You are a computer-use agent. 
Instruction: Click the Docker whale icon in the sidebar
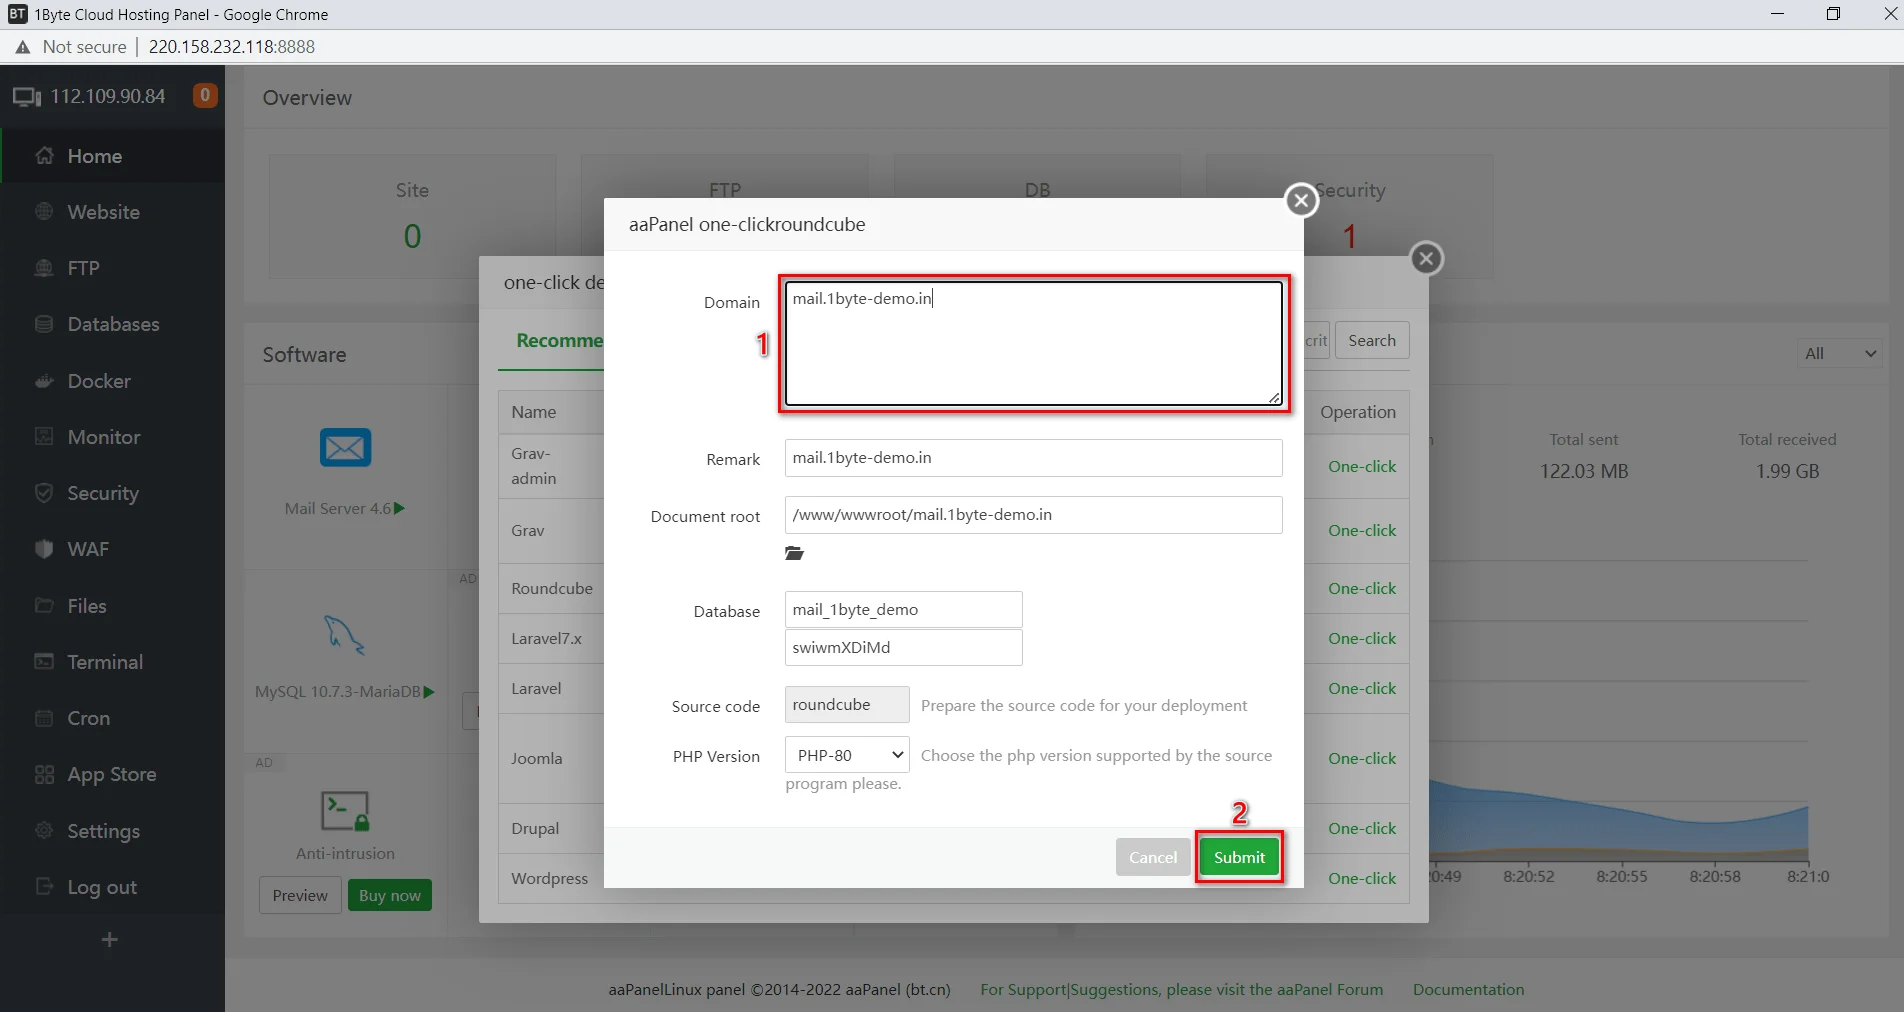click(44, 381)
